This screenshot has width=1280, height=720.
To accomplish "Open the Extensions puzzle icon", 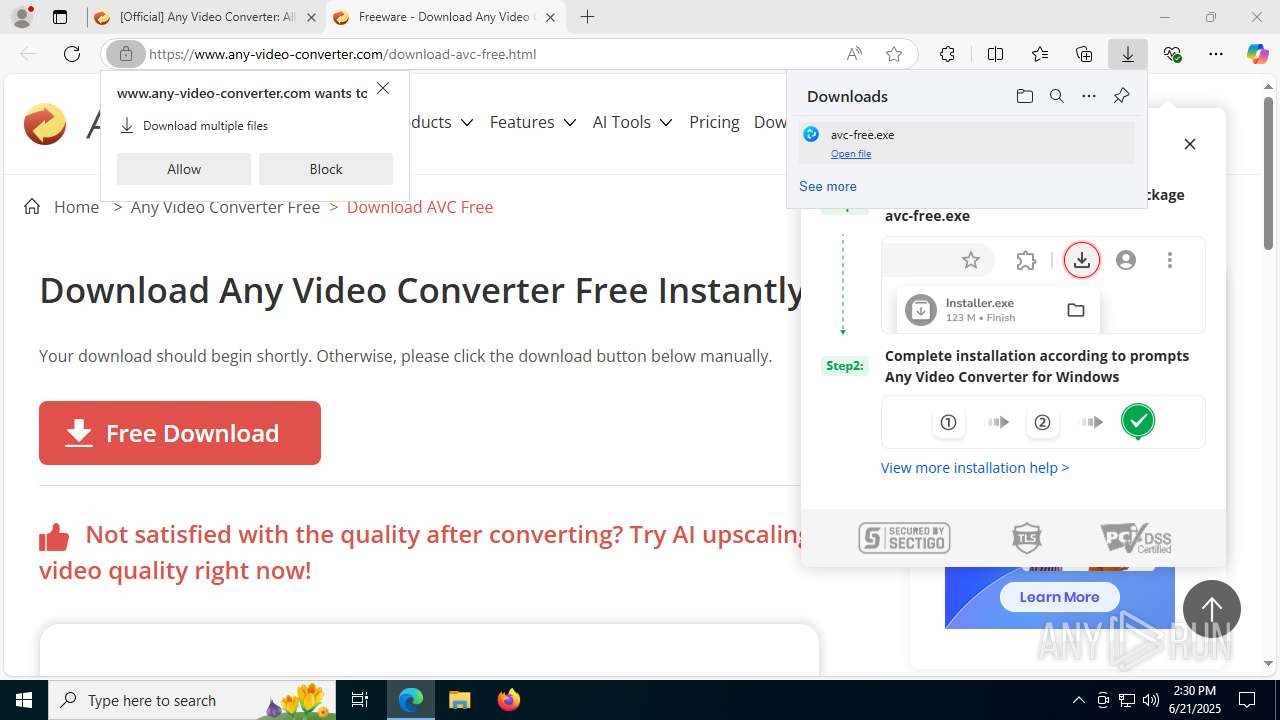I will [947, 54].
